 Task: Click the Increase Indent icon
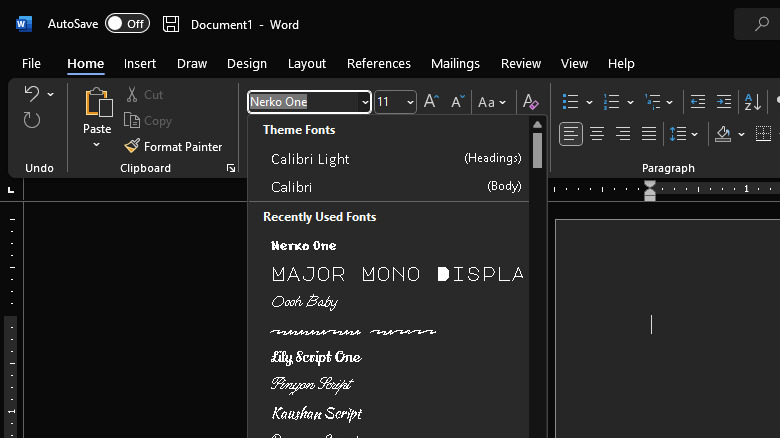724,102
